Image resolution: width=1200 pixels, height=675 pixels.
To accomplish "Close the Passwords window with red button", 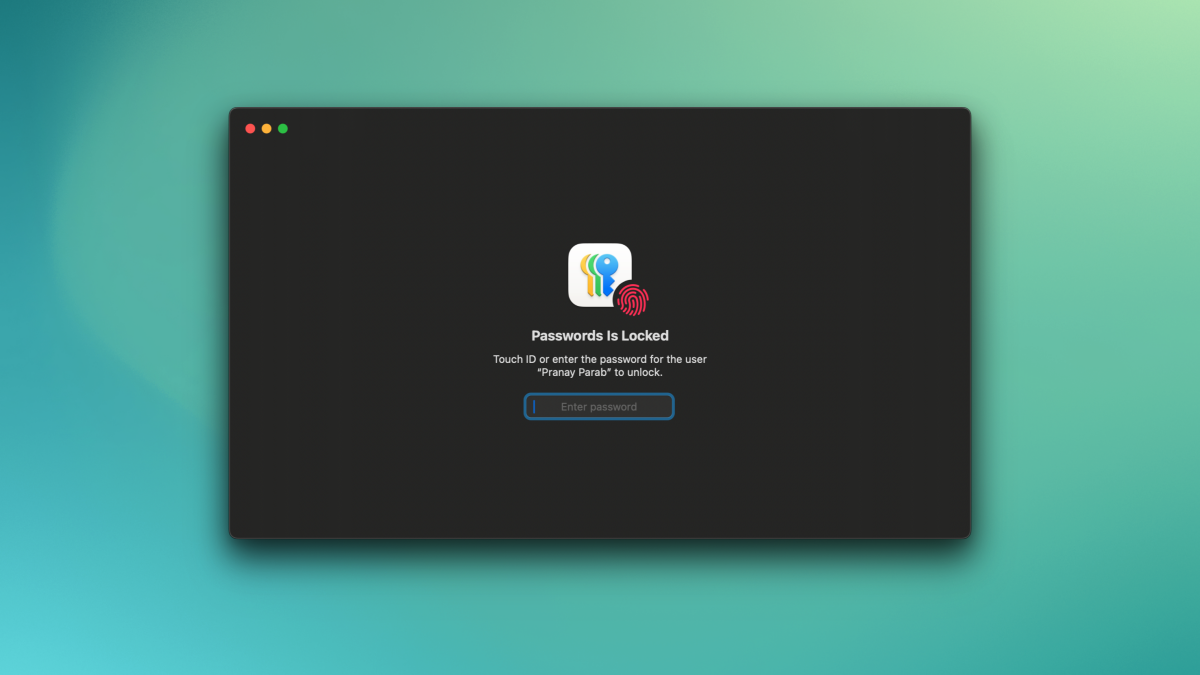I will [x=250, y=128].
